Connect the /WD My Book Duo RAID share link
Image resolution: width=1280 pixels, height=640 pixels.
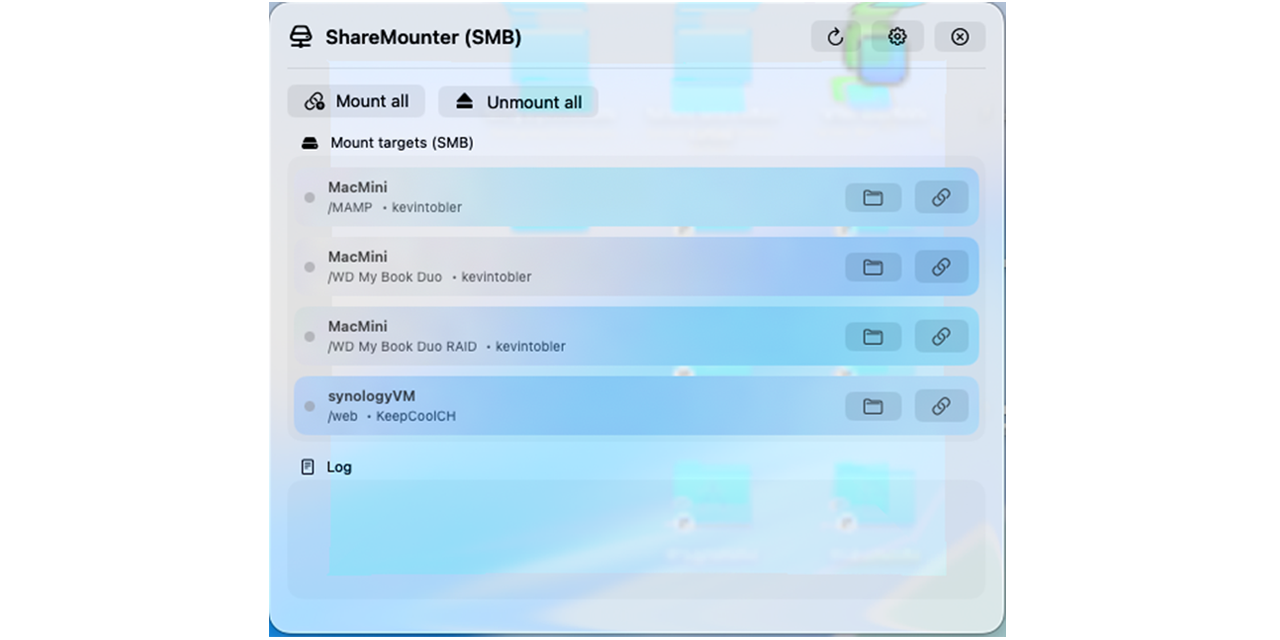tap(941, 337)
